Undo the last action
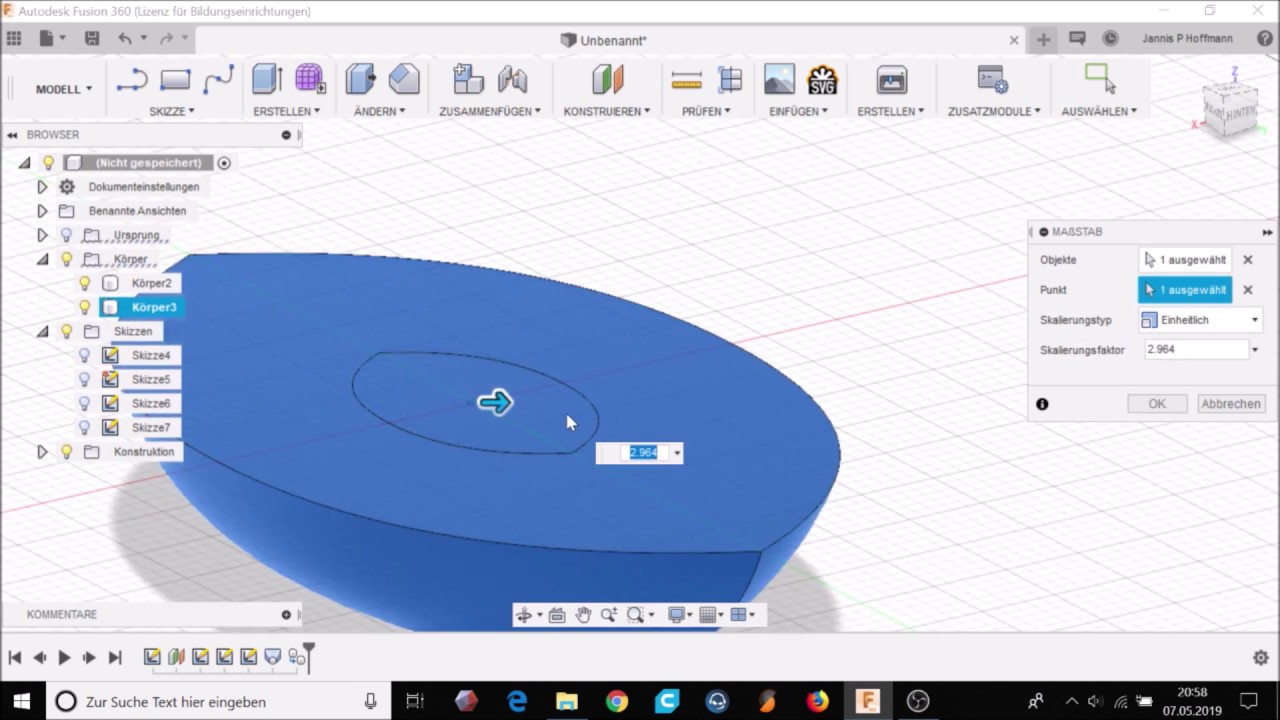 [x=125, y=39]
